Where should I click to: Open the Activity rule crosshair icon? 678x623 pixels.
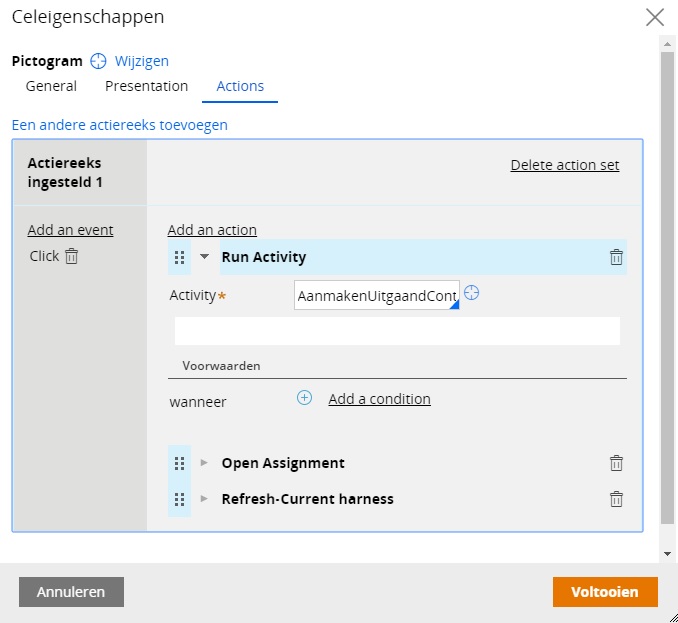471,293
